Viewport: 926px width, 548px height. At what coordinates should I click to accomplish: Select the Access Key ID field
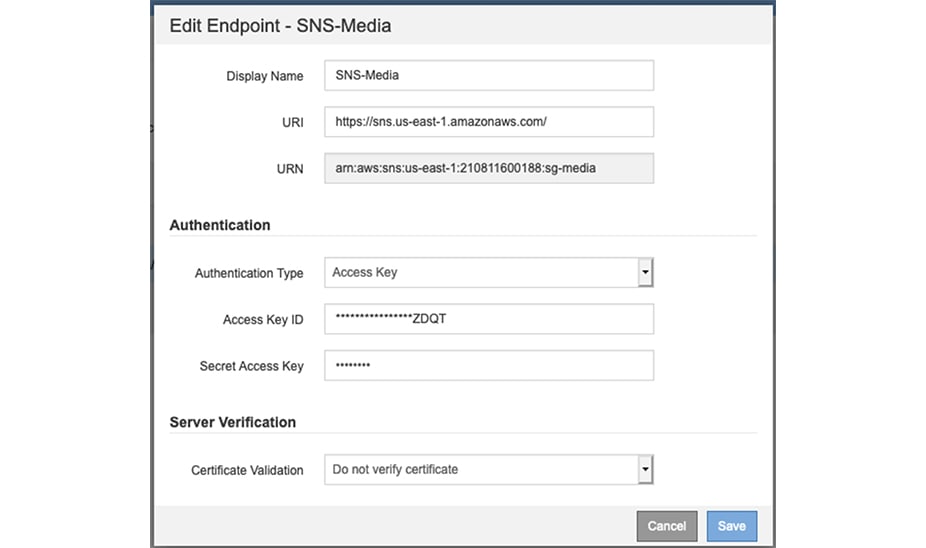[x=488, y=319]
